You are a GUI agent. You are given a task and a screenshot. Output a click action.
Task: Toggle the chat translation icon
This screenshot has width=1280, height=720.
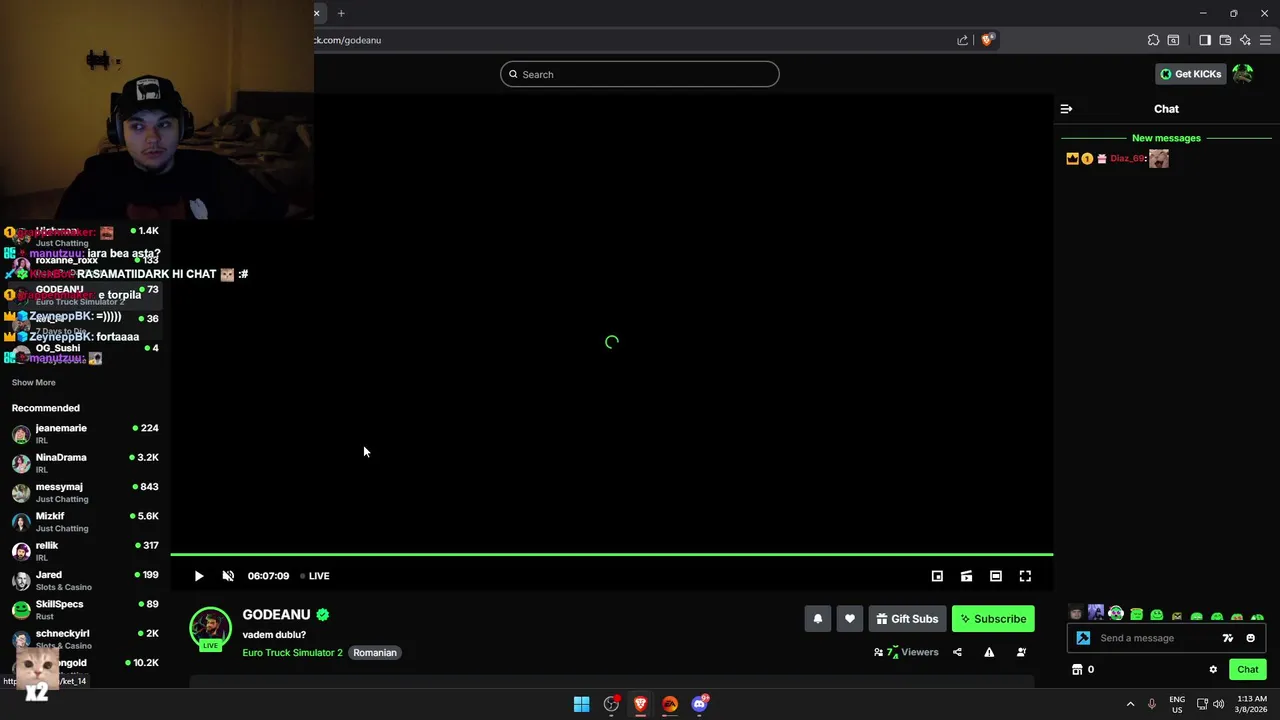pyautogui.click(x=1228, y=638)
